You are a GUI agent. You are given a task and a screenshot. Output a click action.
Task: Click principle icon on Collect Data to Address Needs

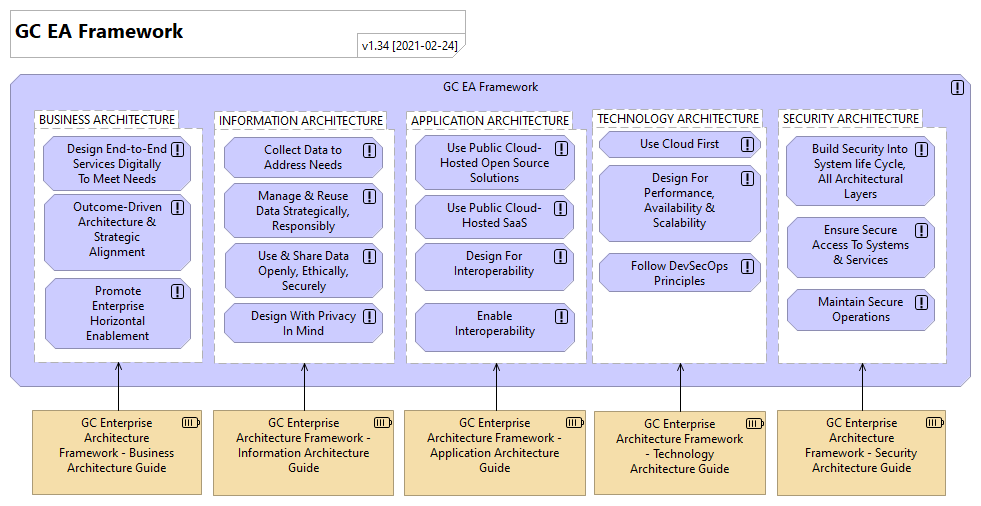[370, 150]
